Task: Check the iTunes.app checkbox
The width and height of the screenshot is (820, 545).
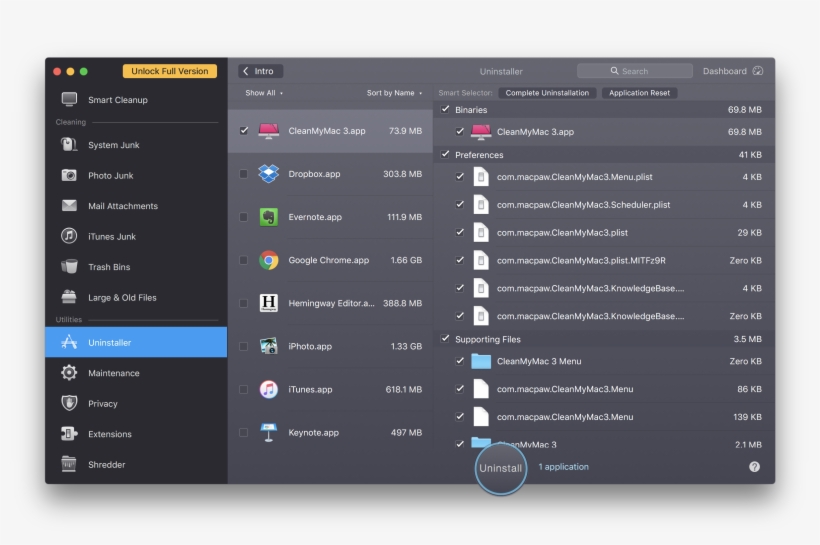Action: (x=244, y=389)
